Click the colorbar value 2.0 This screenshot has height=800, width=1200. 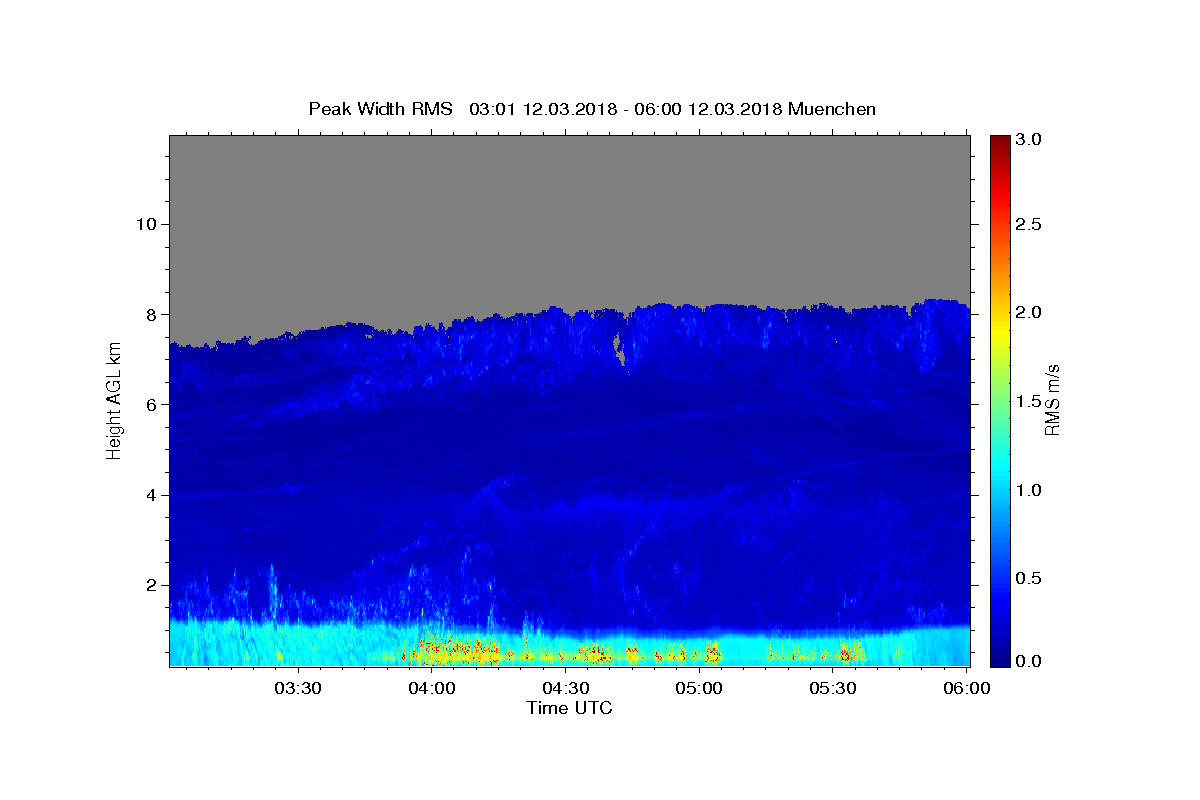[1029, 312]
